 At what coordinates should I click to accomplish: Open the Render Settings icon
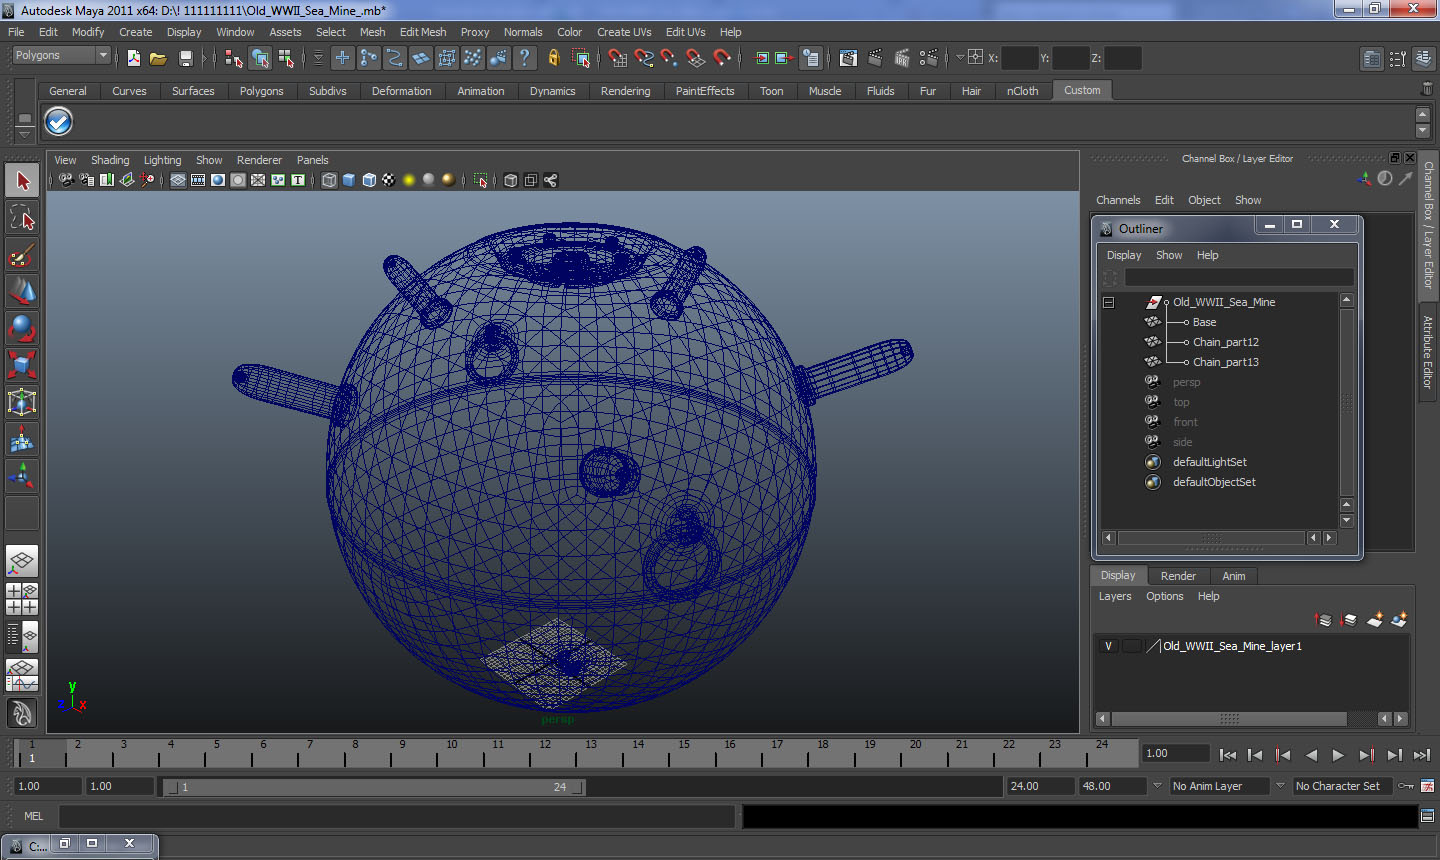pyautogui.click(x=928, y=58)
